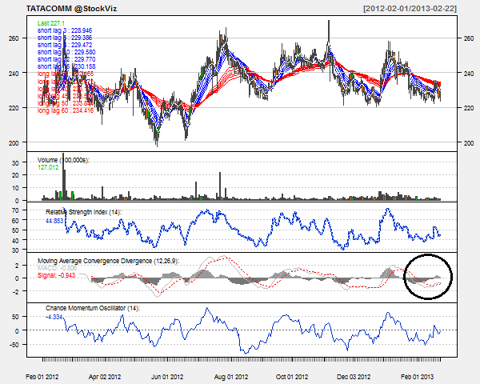Click the 'Volume (100,000s)' panel label
This screenshot has height=384, width=480.
[x=63, y=160]
